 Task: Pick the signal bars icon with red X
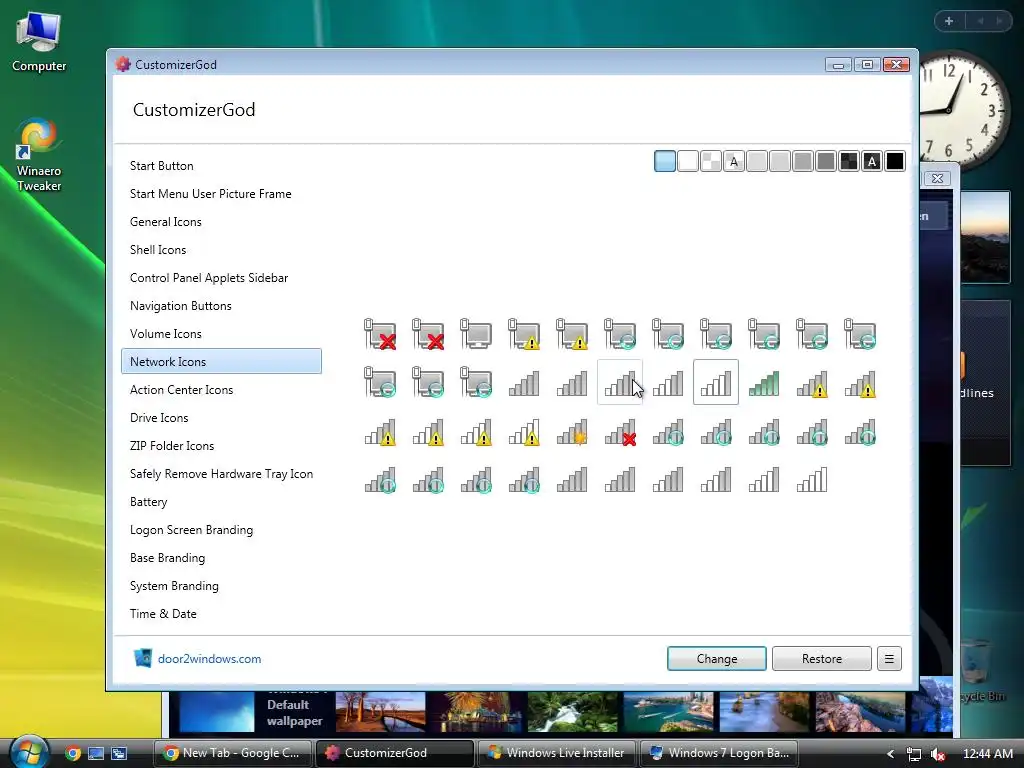tap(620, 432)
